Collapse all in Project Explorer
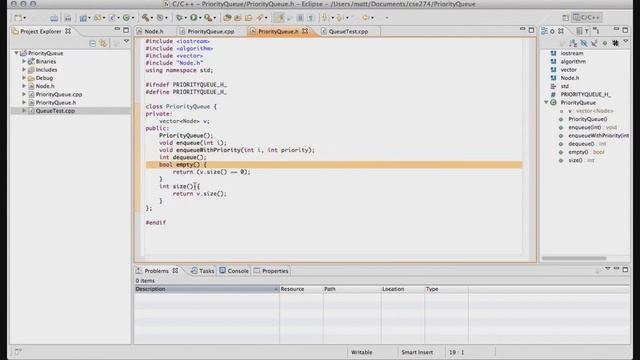 tap(93, 43)
